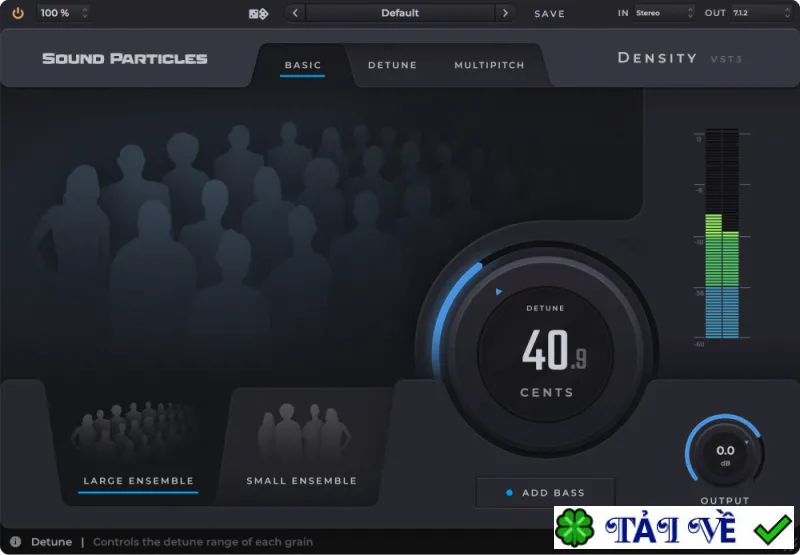
Task: Click the green checkmark icon
Action: (772, 529)
